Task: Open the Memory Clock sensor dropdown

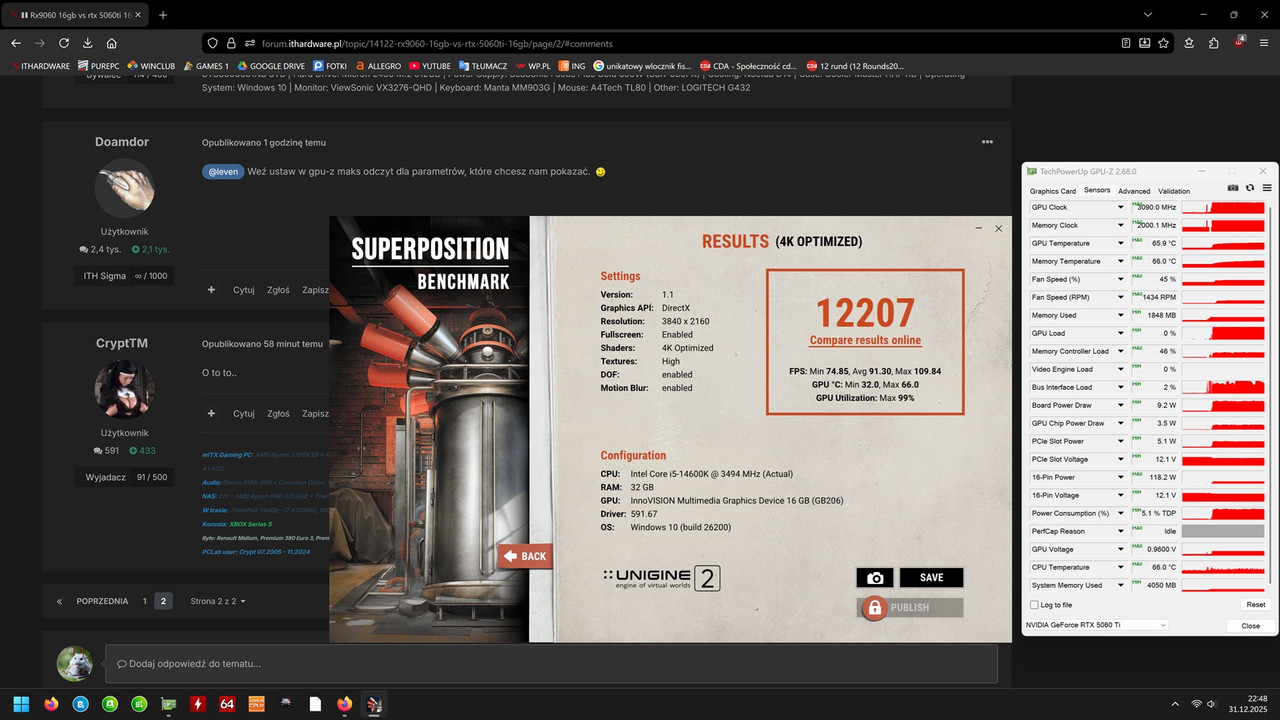Action: click(x=1119, y=225)
